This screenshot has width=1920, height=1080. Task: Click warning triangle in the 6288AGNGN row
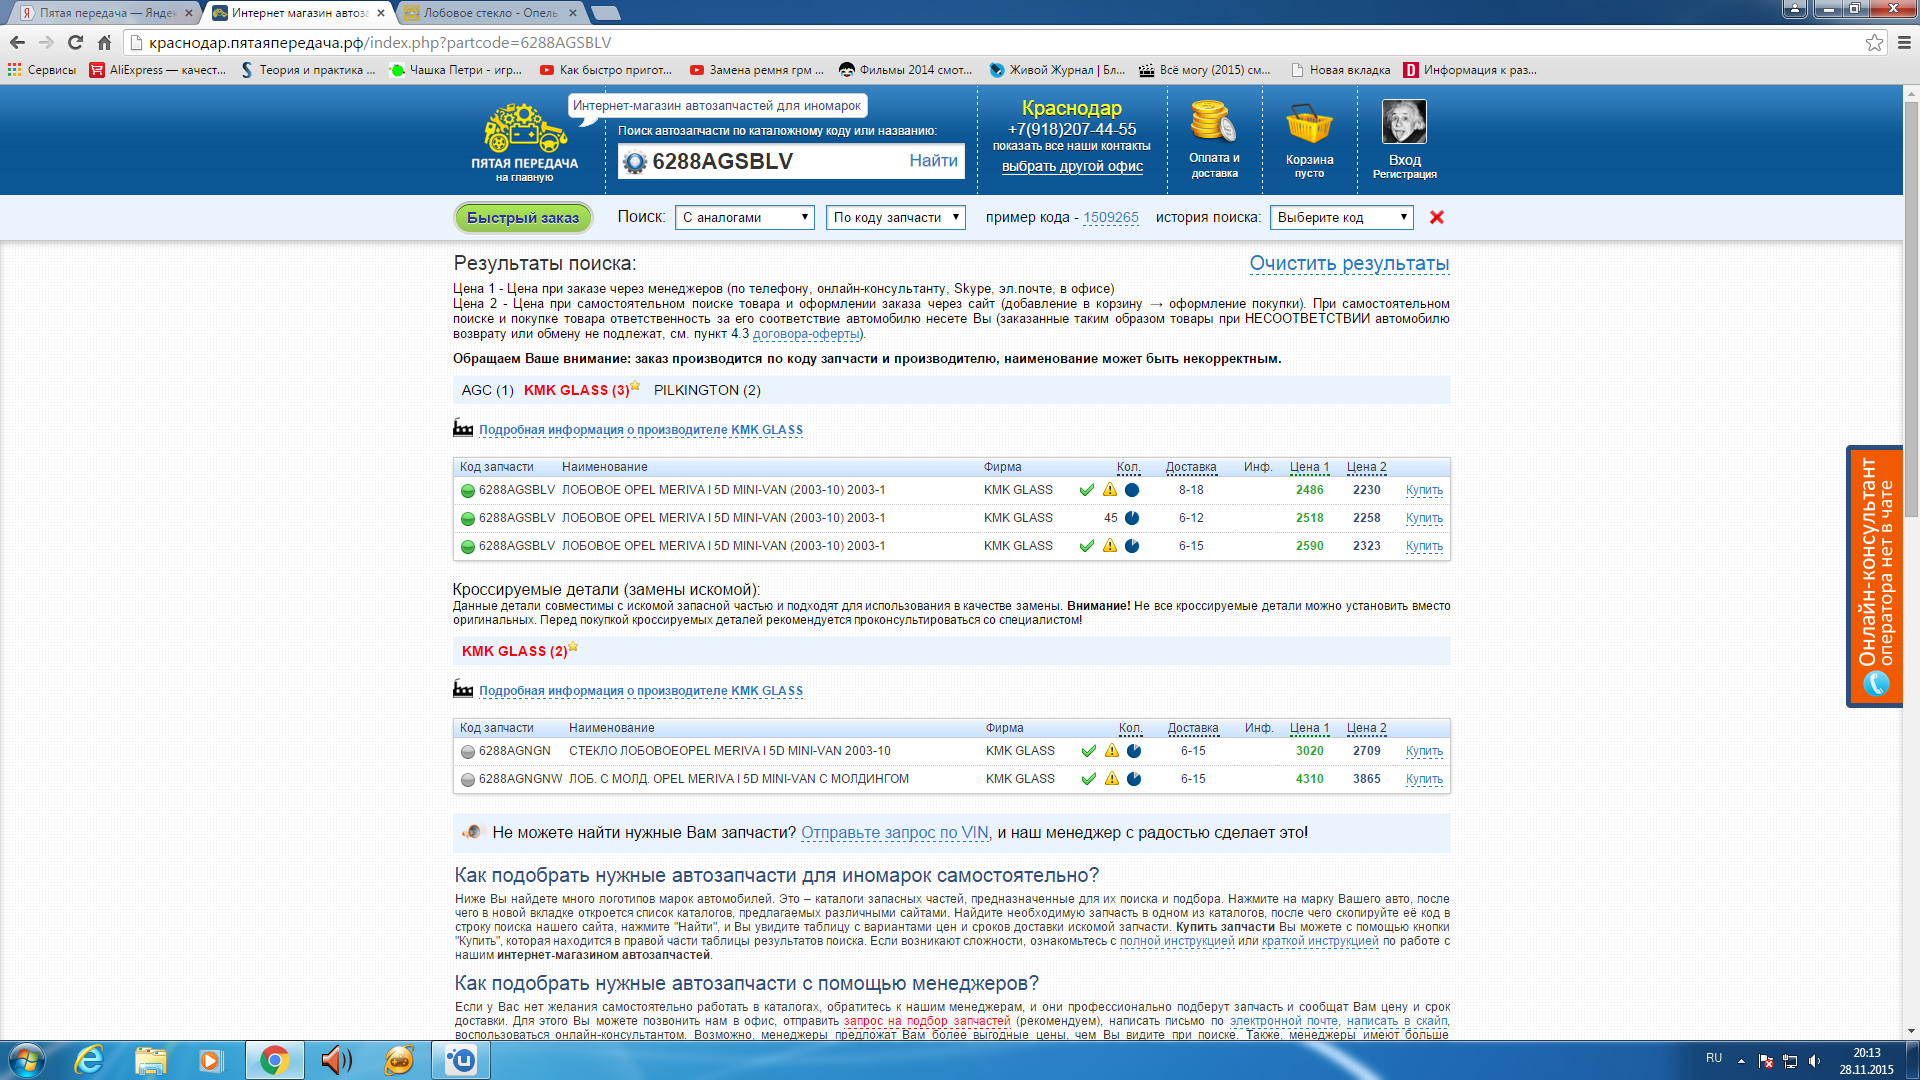point(1112,751)
